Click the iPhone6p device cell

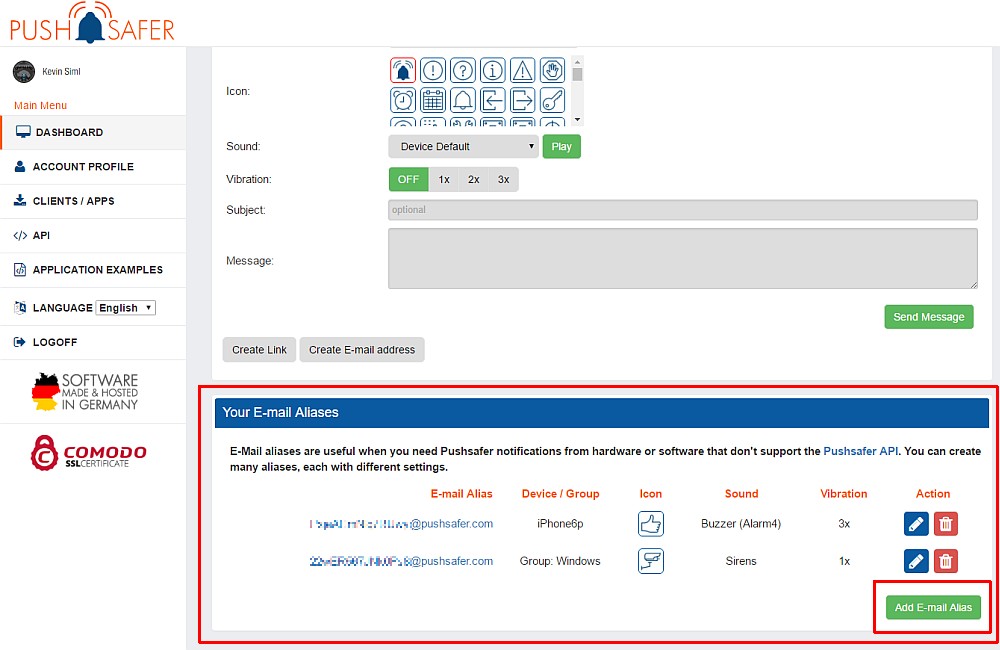(560, 524)
